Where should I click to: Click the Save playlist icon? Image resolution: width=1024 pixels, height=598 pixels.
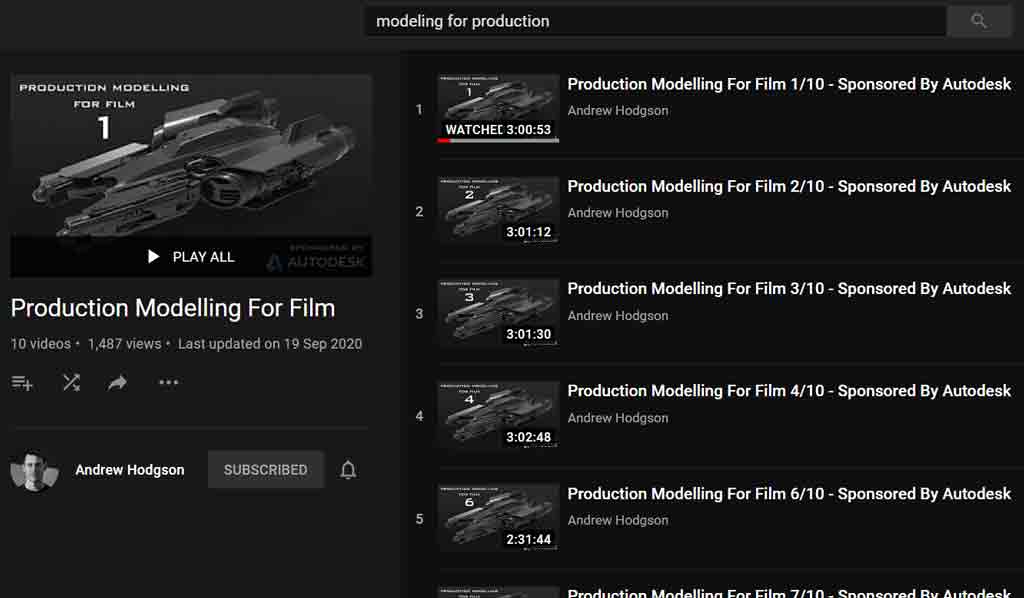[x=22, y=383]
